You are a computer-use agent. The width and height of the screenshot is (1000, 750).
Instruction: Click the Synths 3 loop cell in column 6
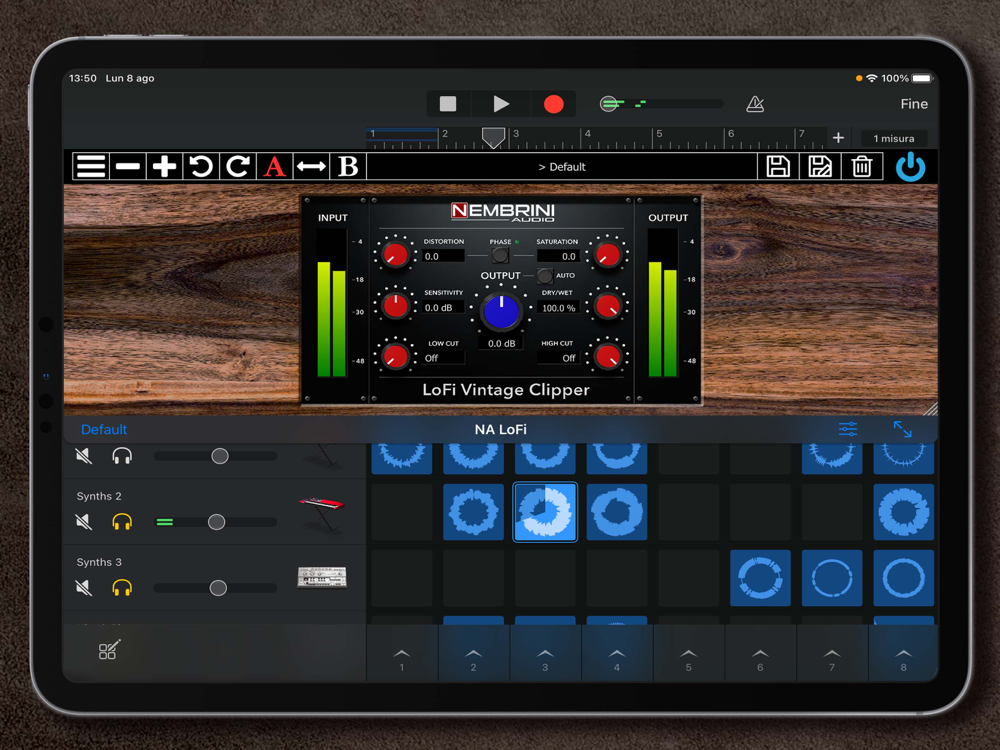pyautogui.click(x=760, y=578)
